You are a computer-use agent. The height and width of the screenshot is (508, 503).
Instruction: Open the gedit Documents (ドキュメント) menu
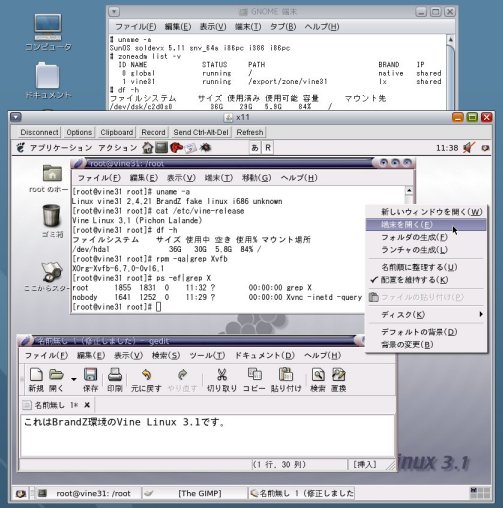265,355
